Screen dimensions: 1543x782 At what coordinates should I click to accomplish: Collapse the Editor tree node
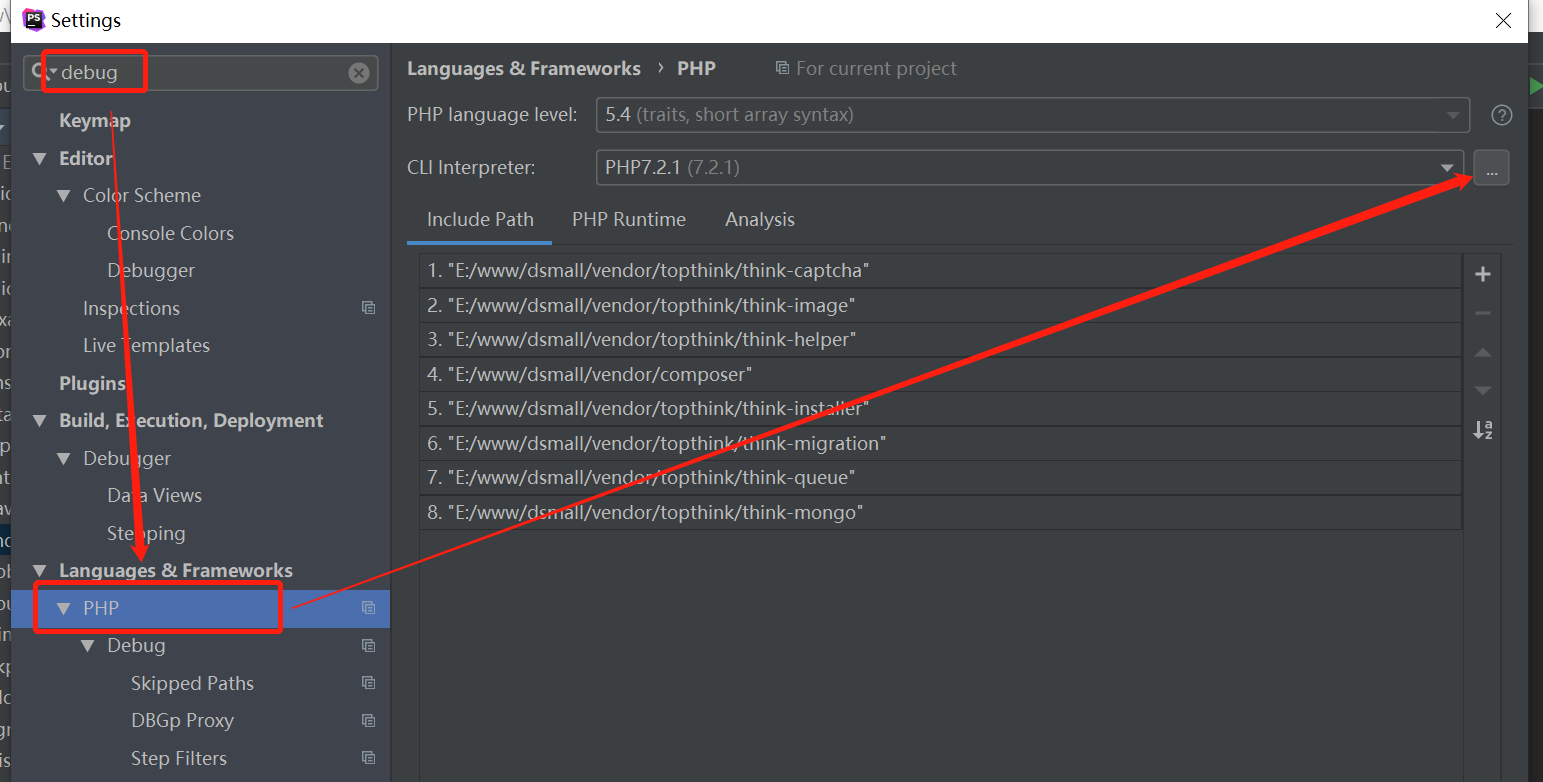pos(40,159)
